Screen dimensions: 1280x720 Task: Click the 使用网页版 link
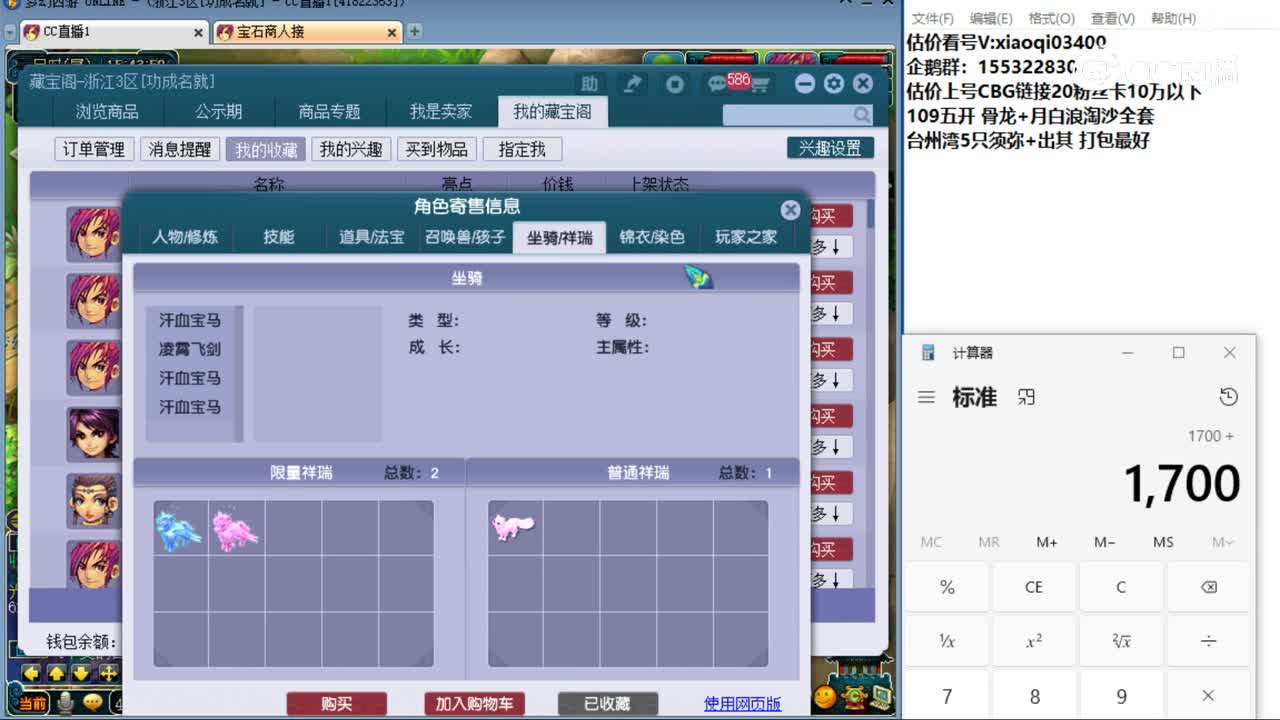pyautogui.click(x=742, y=704)
